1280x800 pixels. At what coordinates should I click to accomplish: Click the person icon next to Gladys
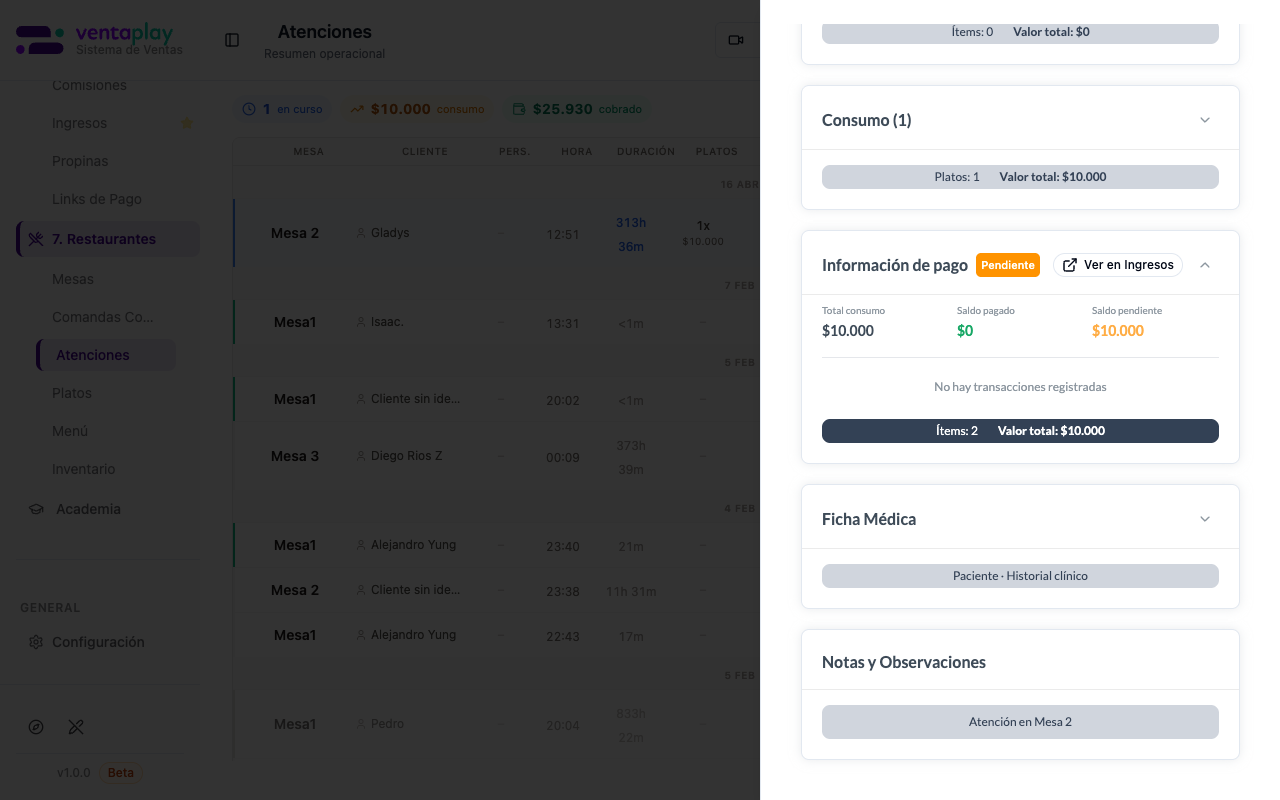[x=360, y=232]
